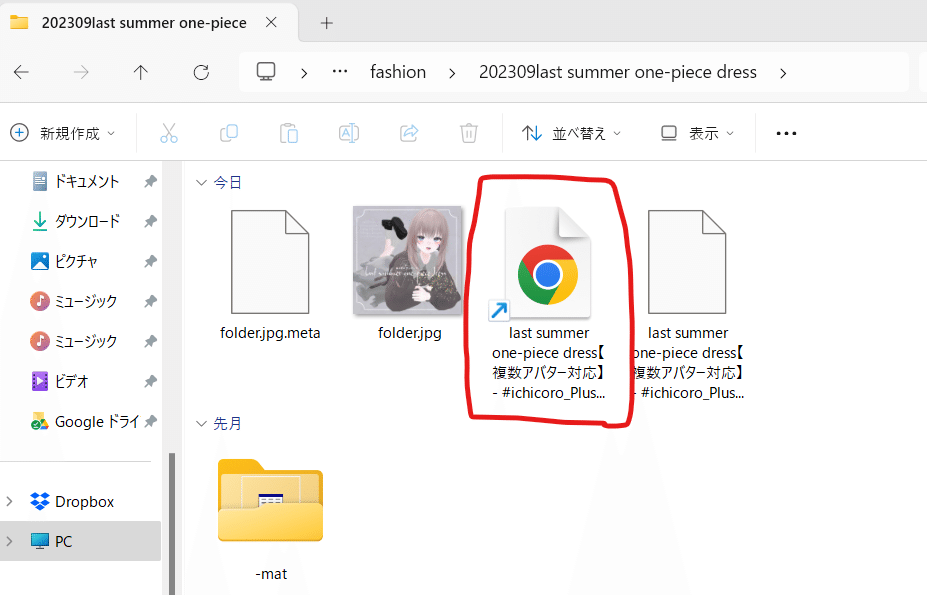
Task: Open collapsed path ellipsis in address bar
Action: point(340,72)
